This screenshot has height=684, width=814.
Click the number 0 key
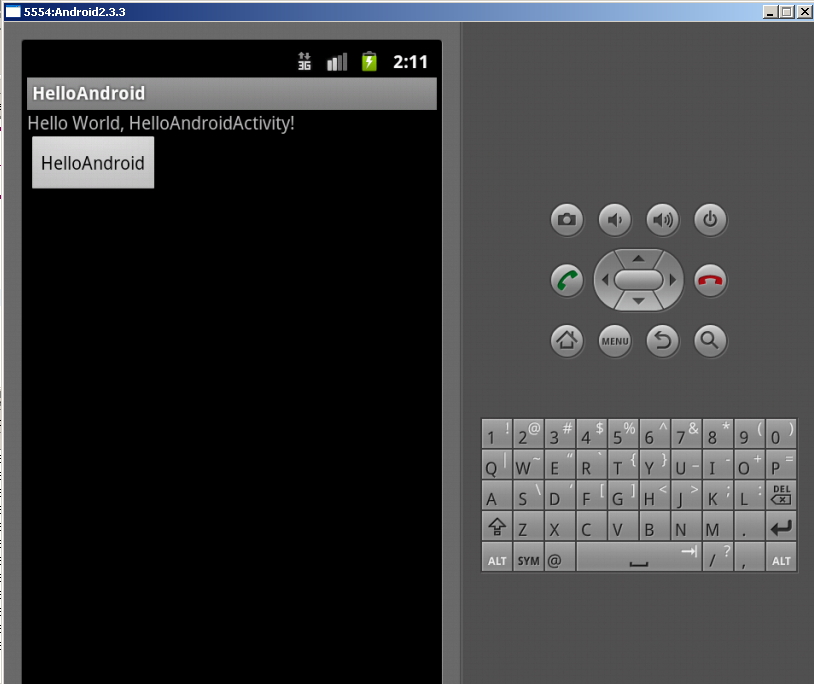click(781, 433)
